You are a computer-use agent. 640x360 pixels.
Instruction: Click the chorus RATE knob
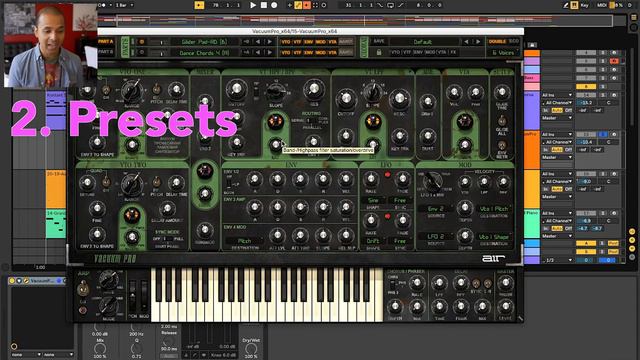417,282
